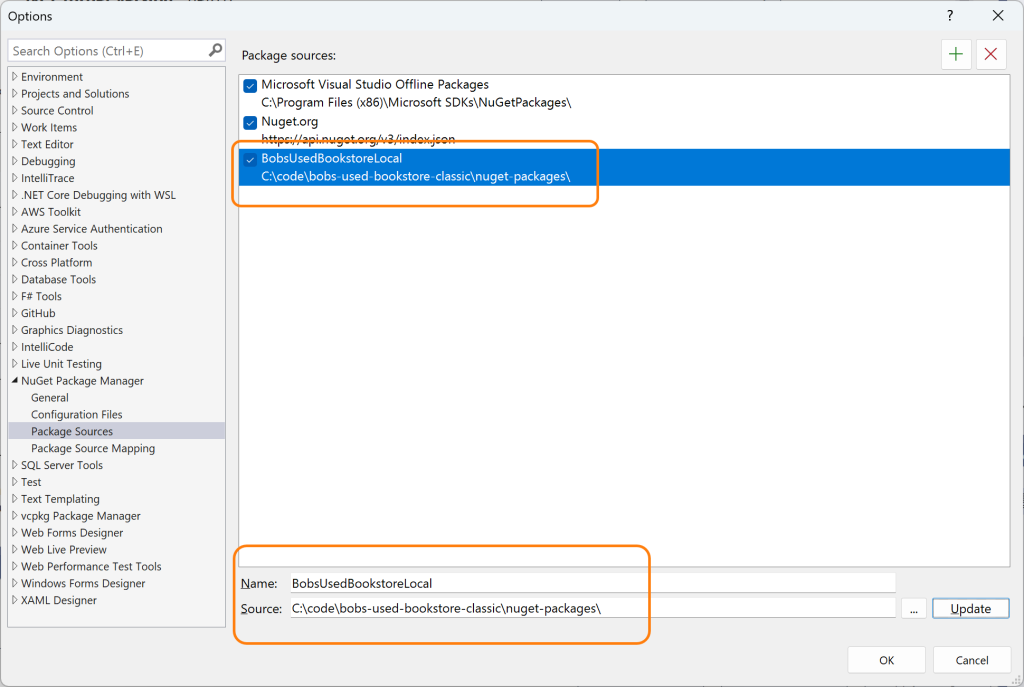Click the search magnifier in Search Options

coord(214,50)
